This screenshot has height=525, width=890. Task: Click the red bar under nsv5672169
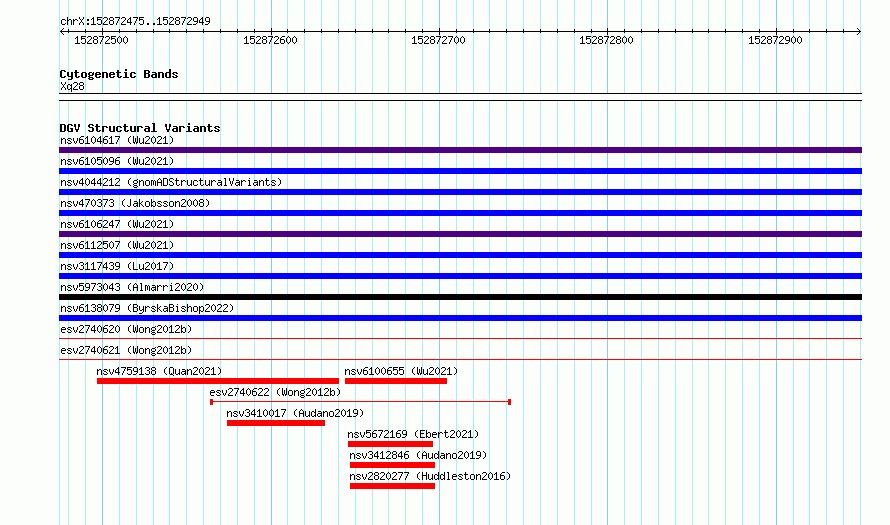[x=391, y=444]
